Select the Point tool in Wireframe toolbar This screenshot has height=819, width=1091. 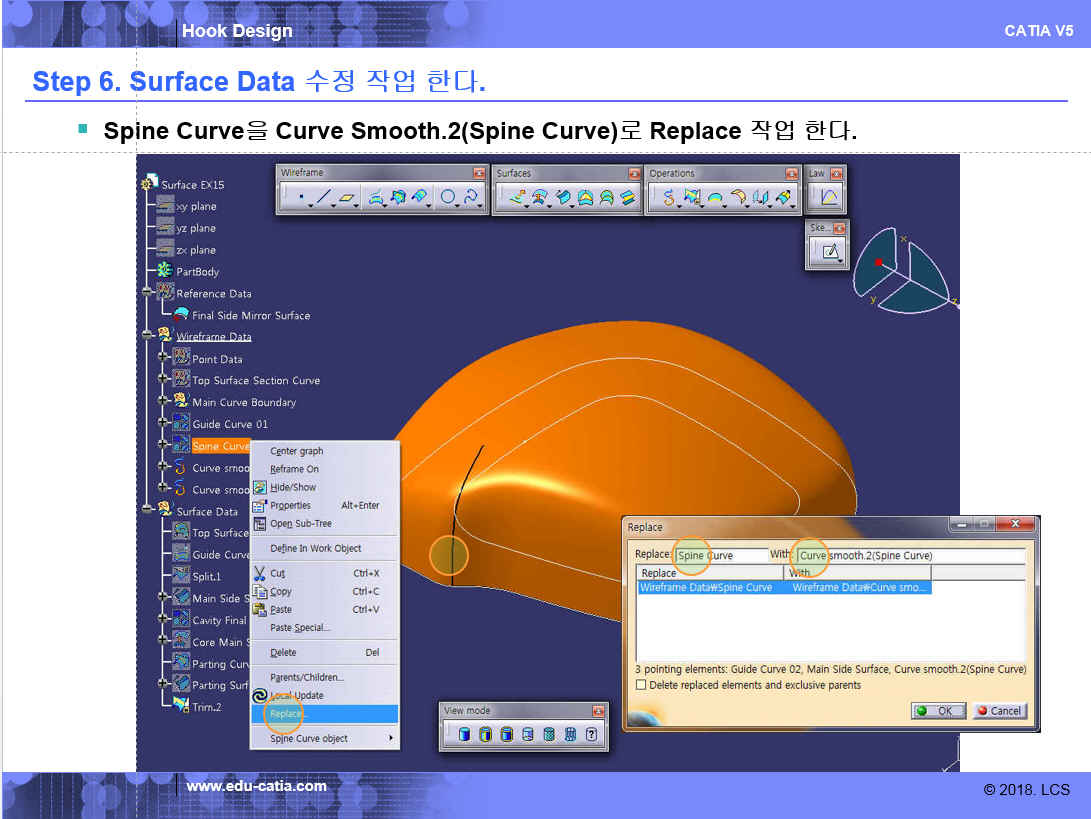tap(299, 198)
